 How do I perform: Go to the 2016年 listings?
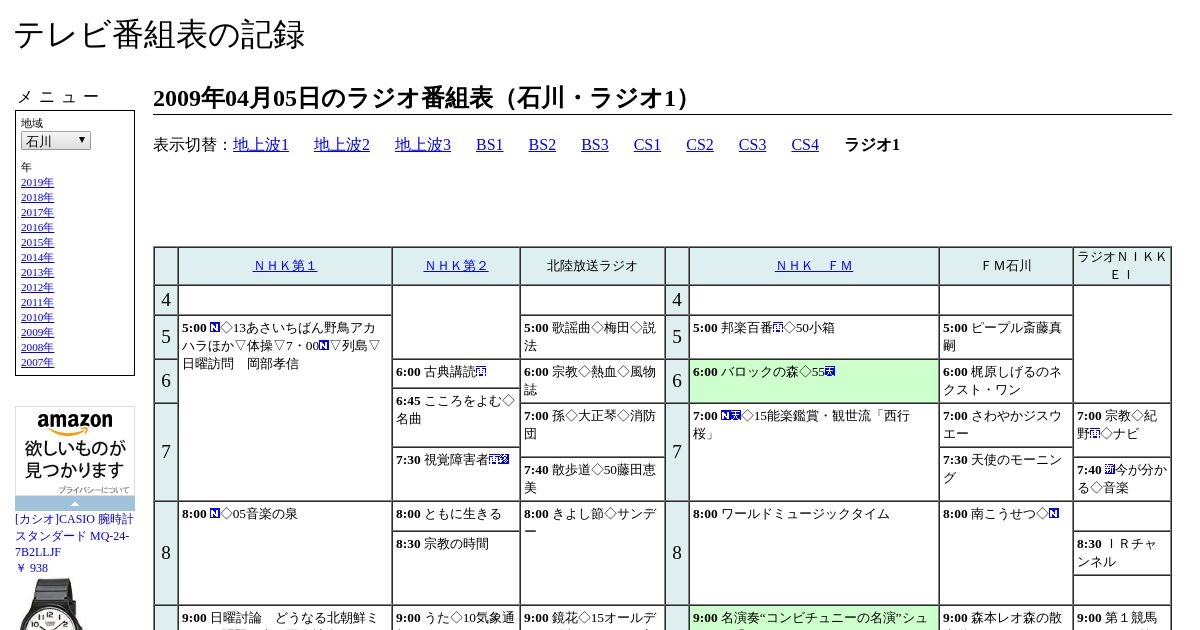tap(37, 227)
